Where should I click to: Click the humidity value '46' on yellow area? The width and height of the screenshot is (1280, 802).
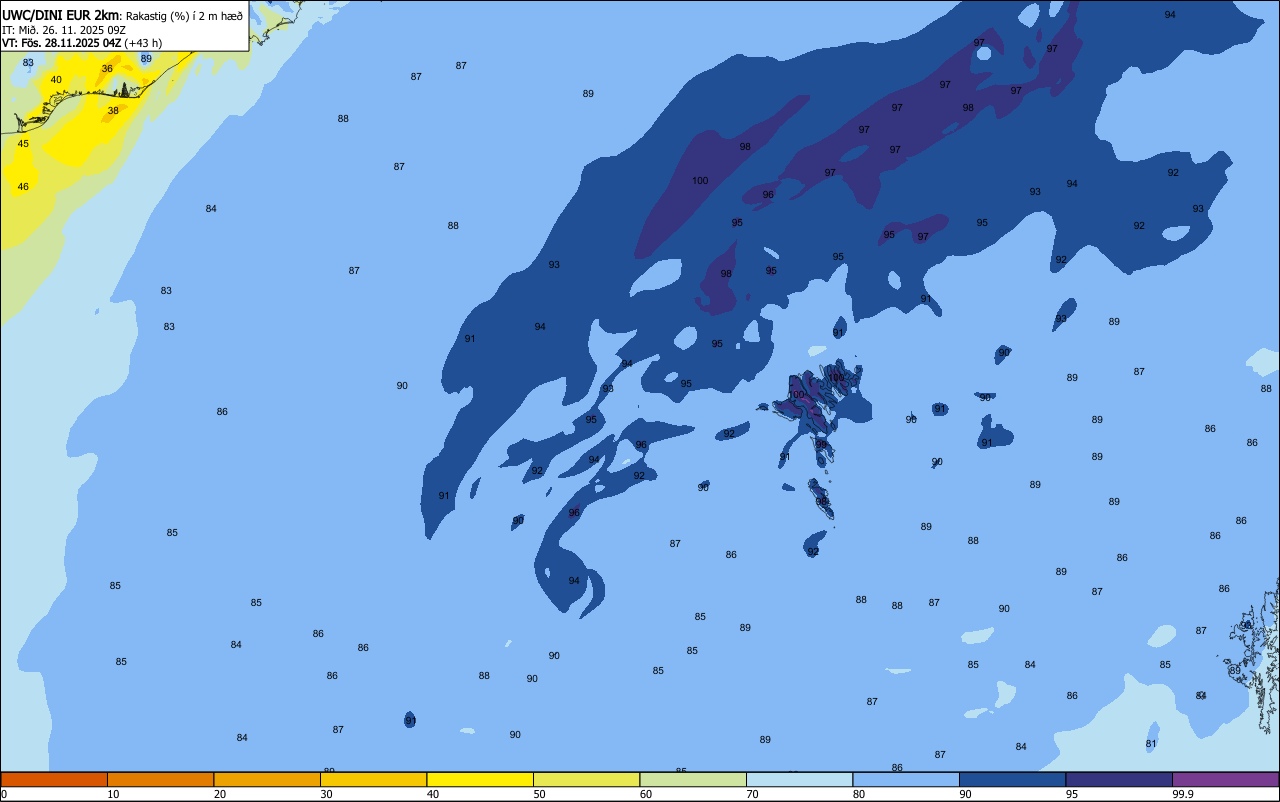click(x=23, y=187)
